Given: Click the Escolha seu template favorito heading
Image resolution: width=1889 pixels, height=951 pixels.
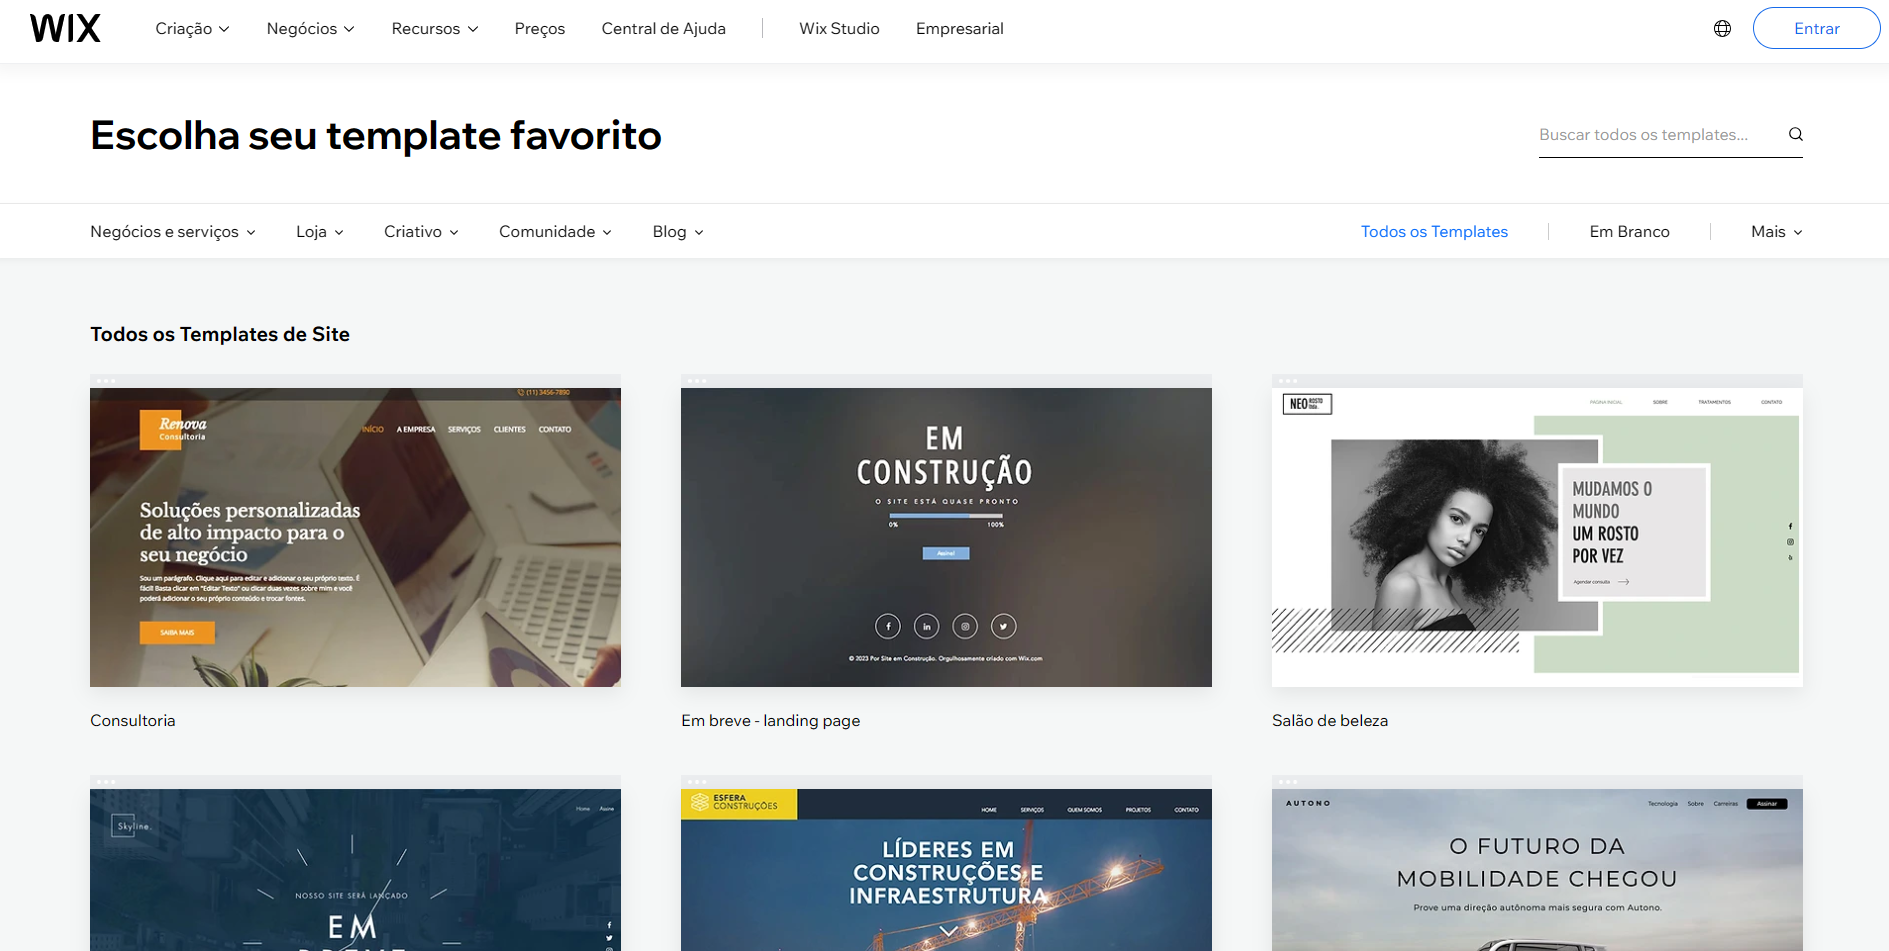Looking at the screenshot, I should pyautogui.click(x=376, y=135).
